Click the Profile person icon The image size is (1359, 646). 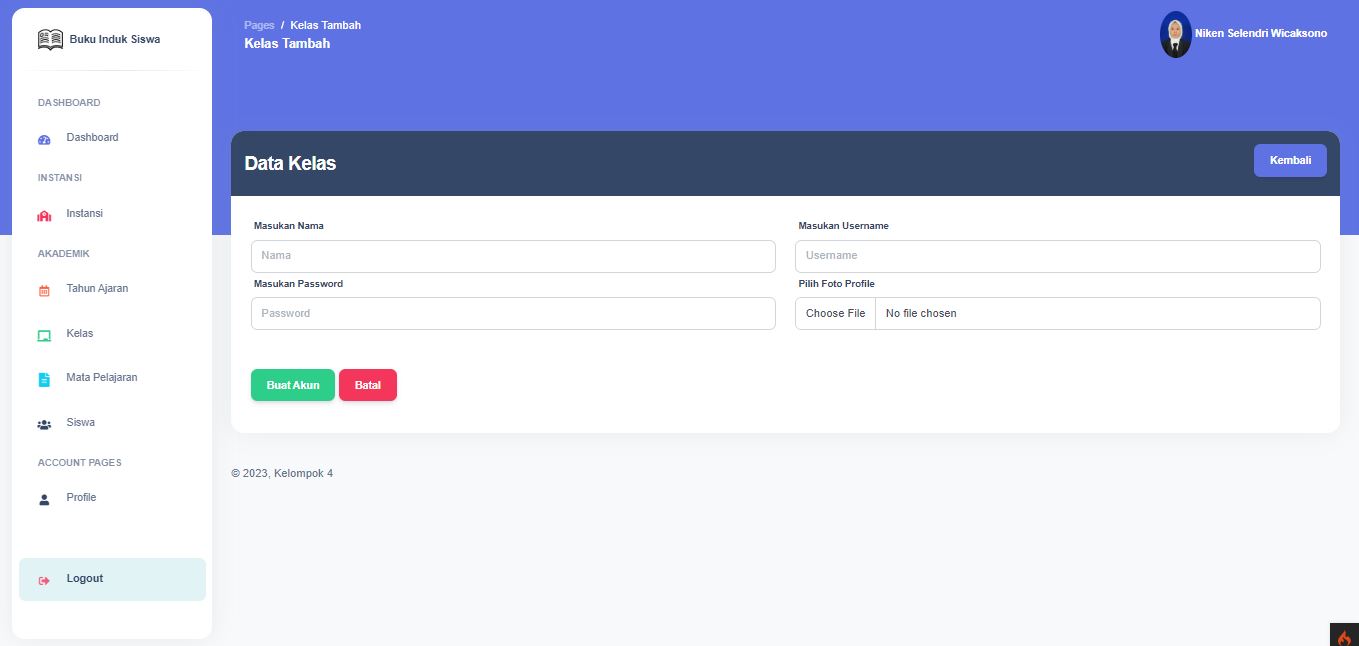(x=44, y=499)
